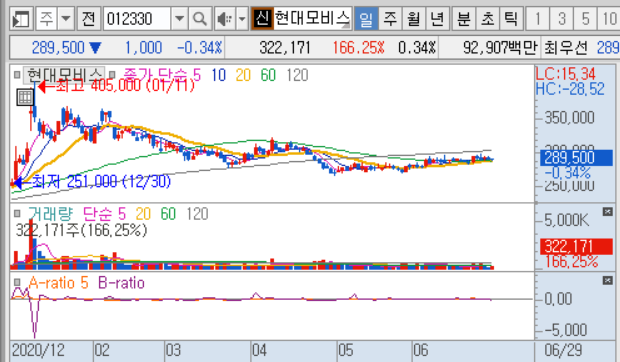Click the 현대모비스 stock name field
The image size is (620, 362).
312,18
